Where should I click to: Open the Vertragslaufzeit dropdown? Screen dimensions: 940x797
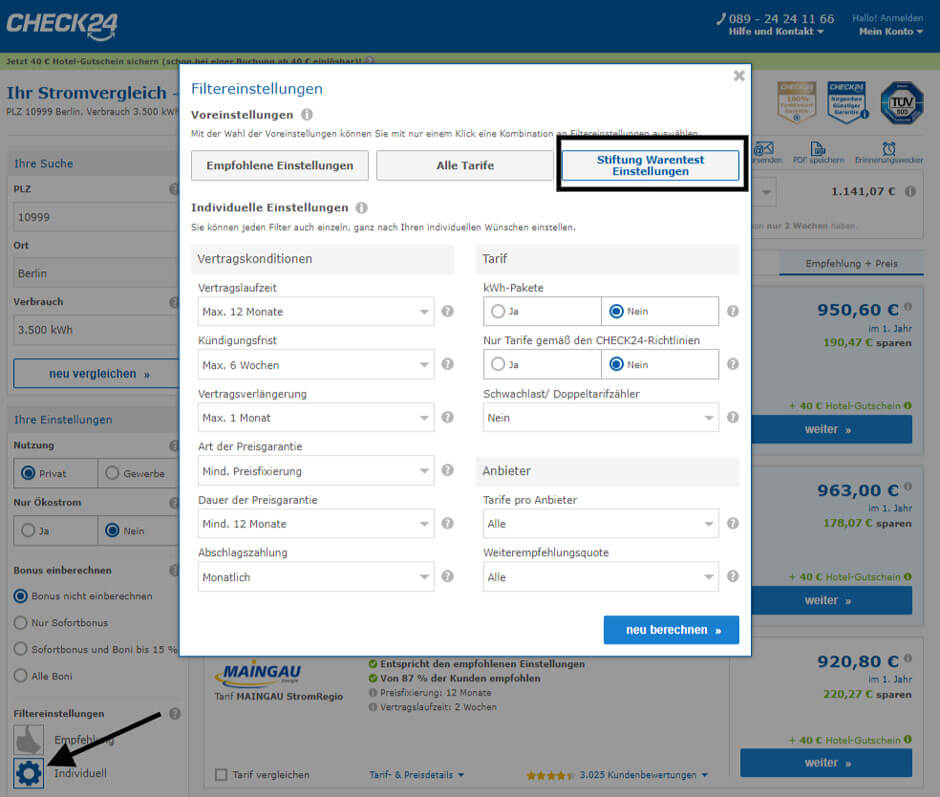pos(315,311)
